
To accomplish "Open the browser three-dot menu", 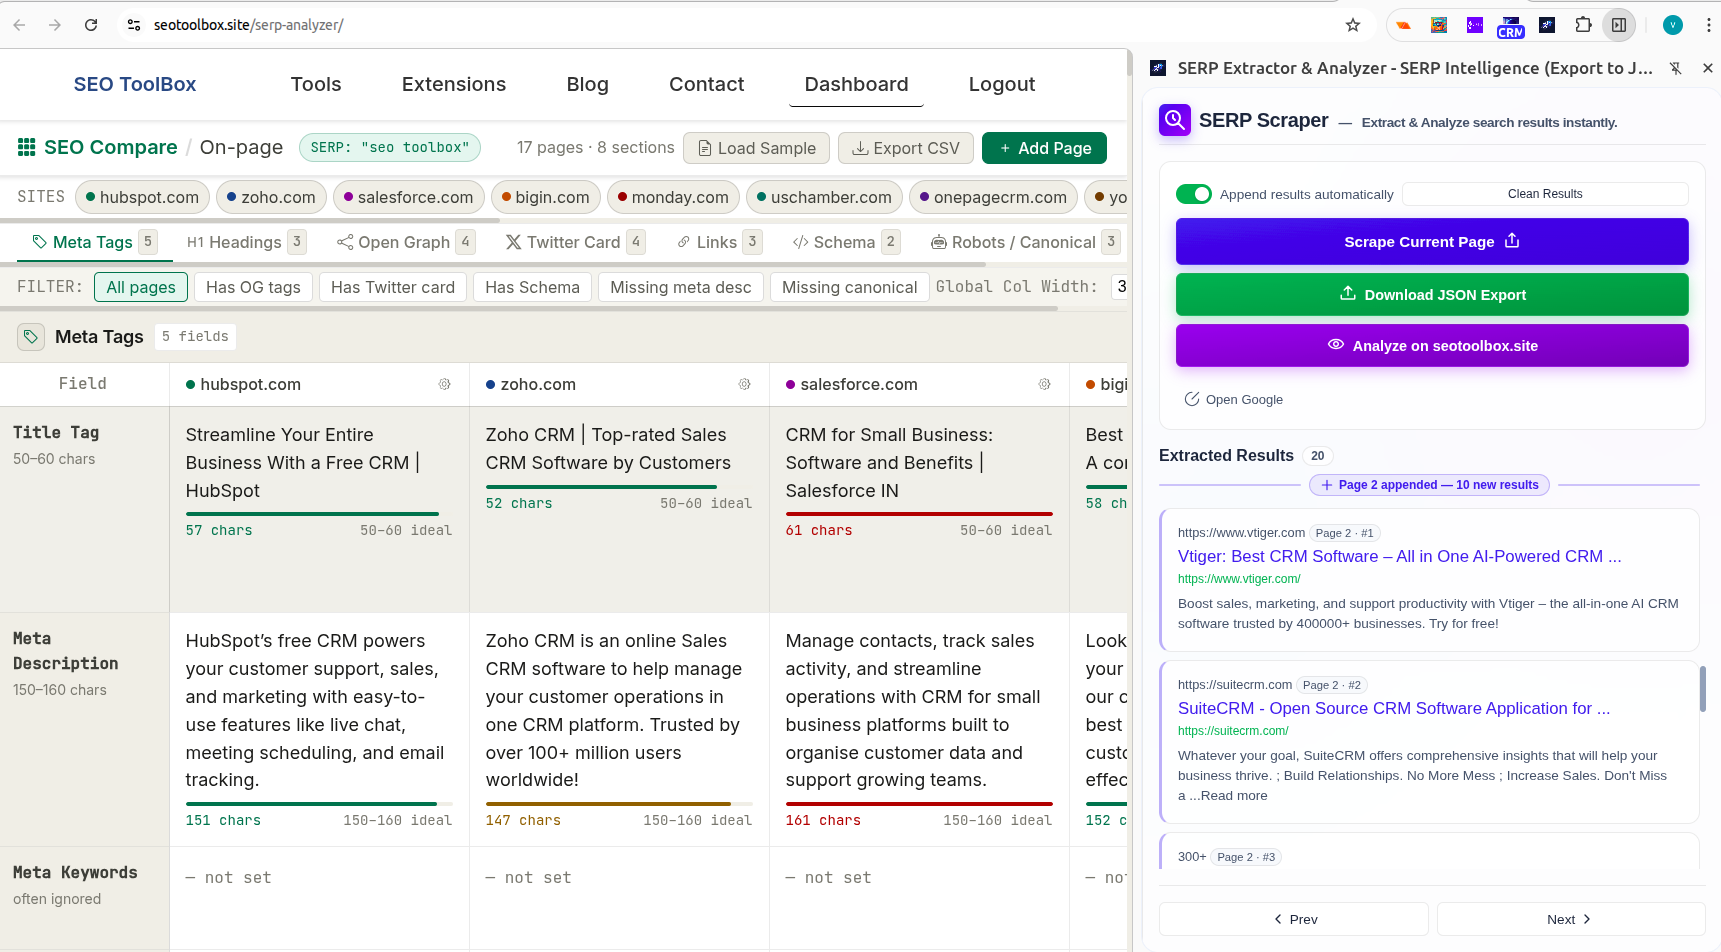I will 1710,24.
